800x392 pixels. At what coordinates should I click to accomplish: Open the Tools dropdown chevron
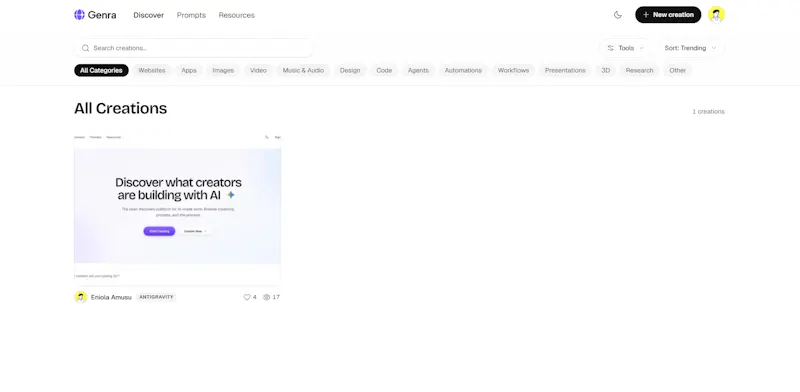[642, 48]
